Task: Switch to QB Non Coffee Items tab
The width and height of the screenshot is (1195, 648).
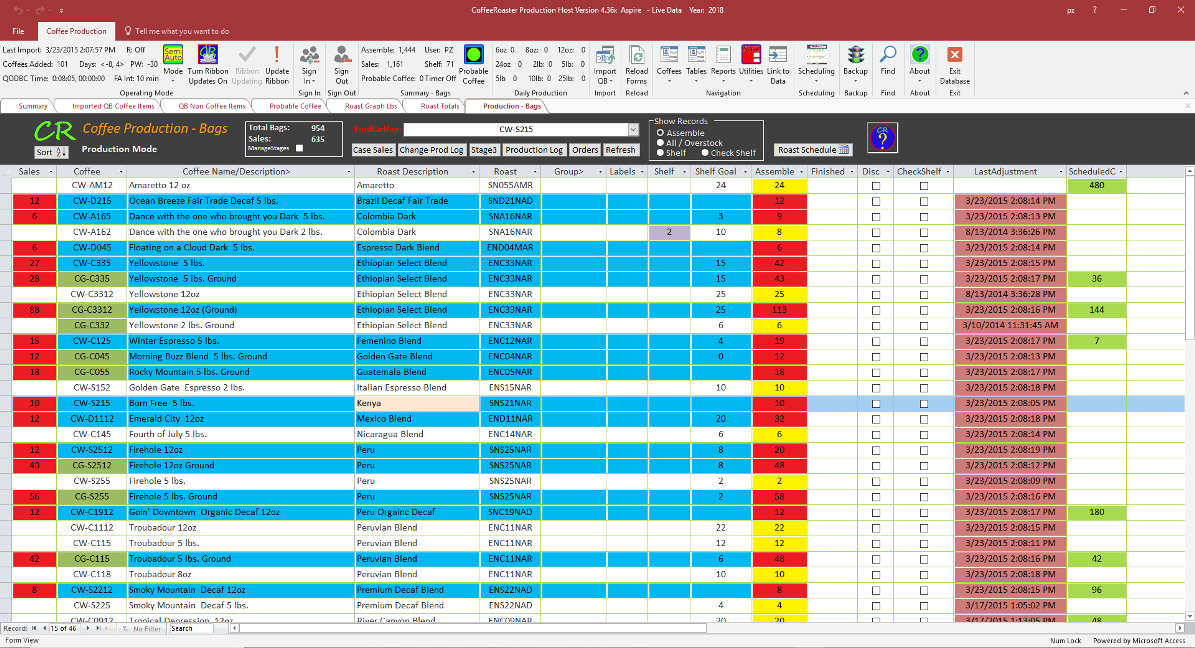Action: point(211,106)
